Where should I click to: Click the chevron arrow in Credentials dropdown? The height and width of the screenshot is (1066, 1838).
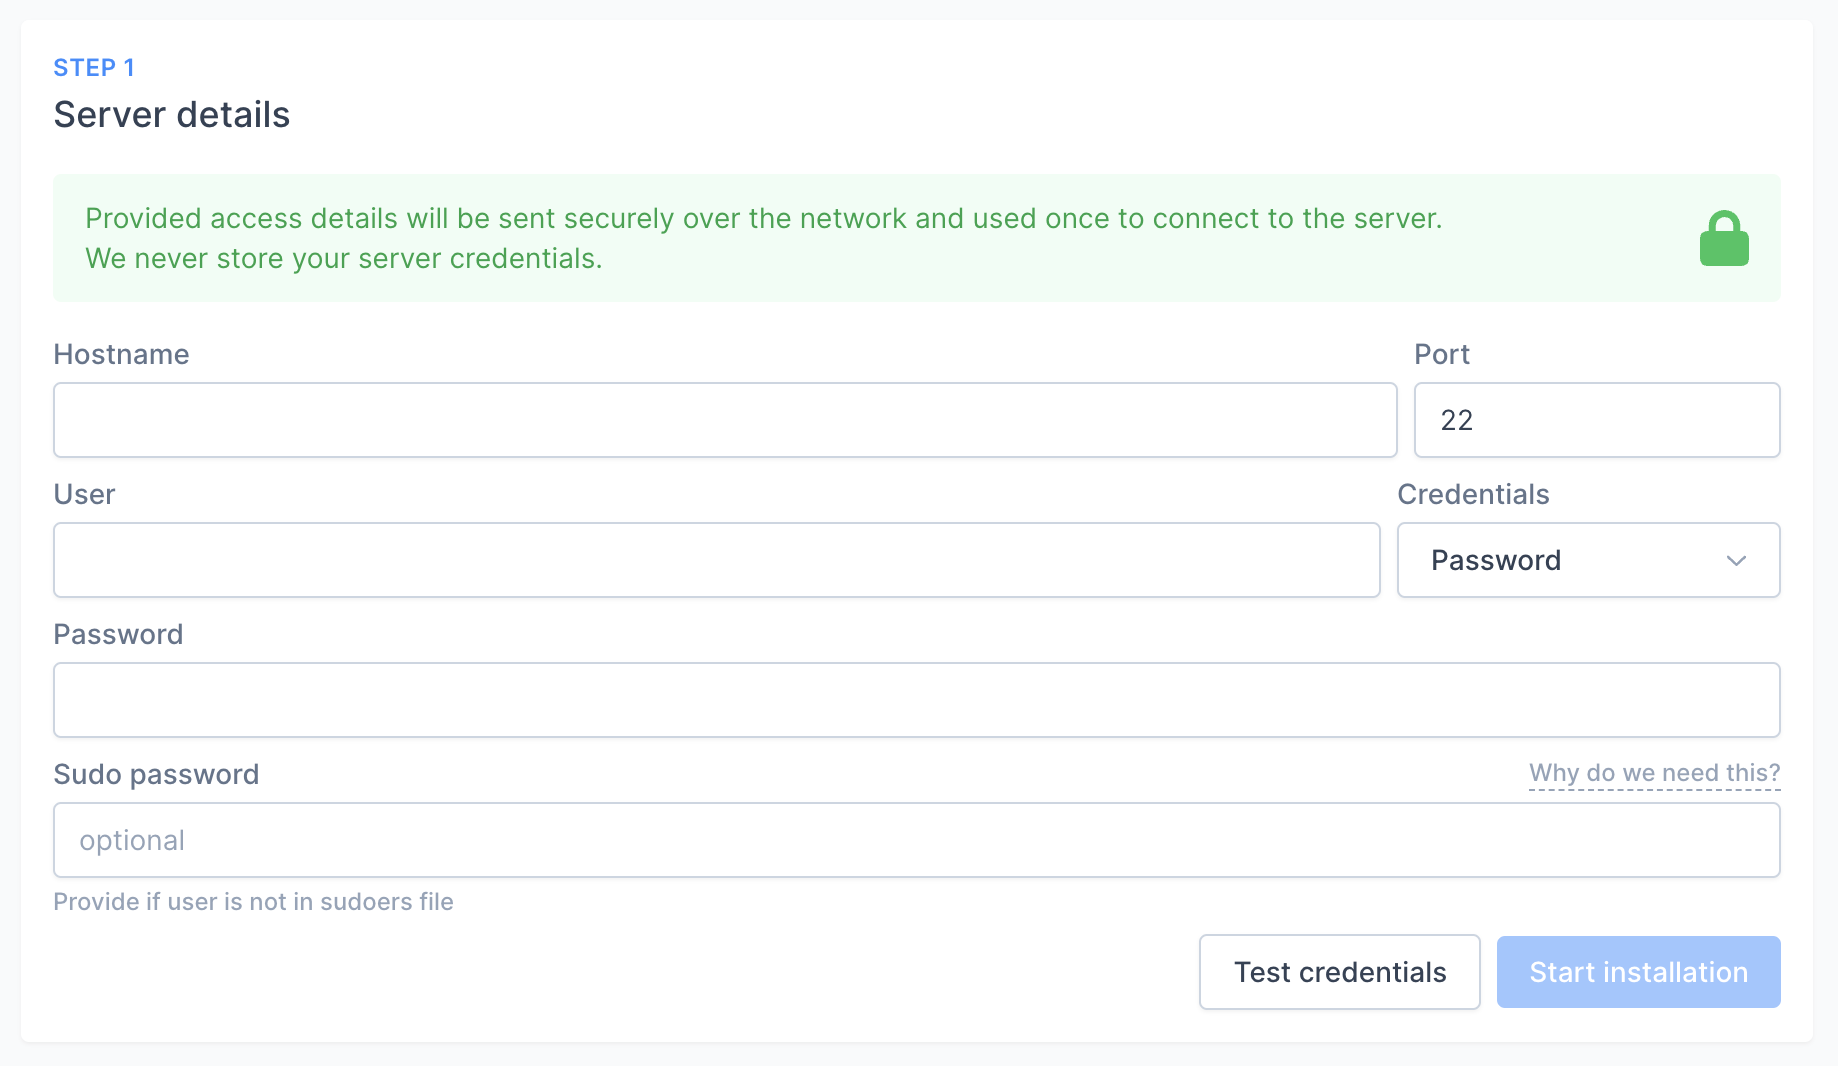(x=1736, y=561)
